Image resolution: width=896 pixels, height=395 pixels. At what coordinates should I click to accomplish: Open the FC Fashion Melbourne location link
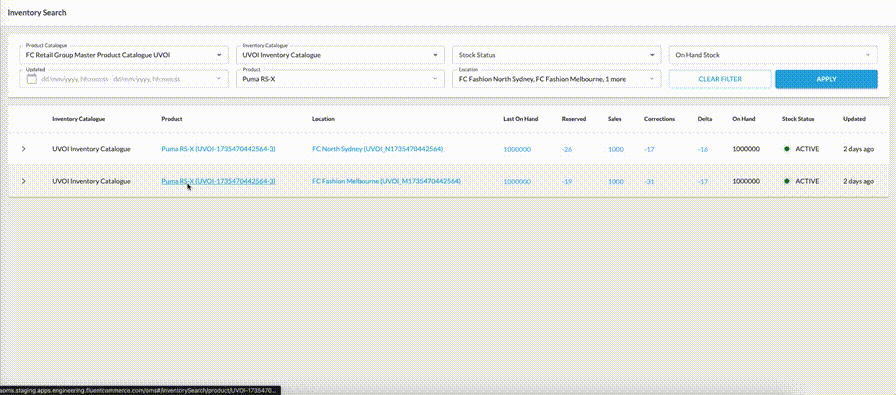tap(386, 181)
